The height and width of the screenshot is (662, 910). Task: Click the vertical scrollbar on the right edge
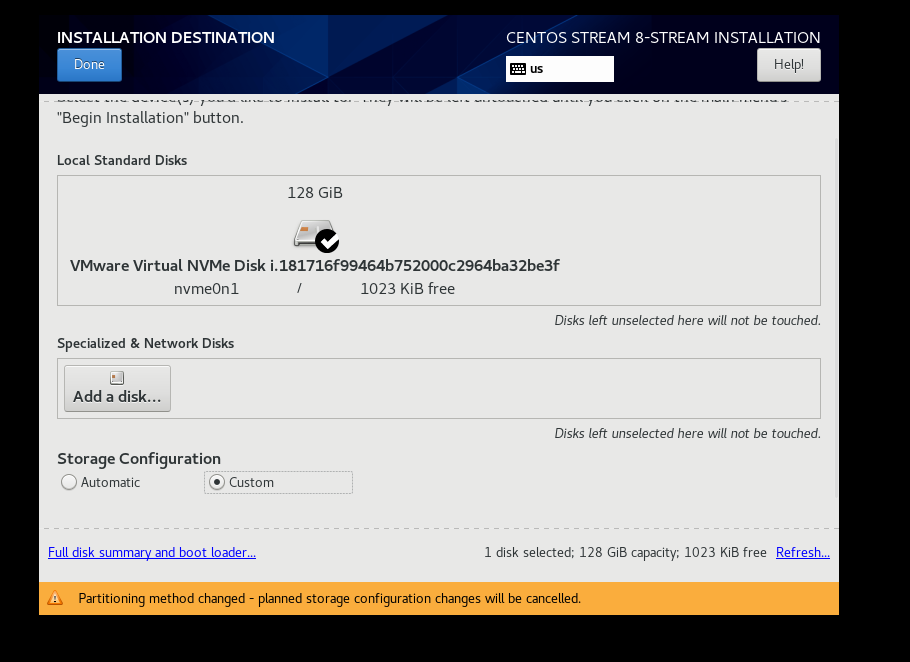click(836, 318)
